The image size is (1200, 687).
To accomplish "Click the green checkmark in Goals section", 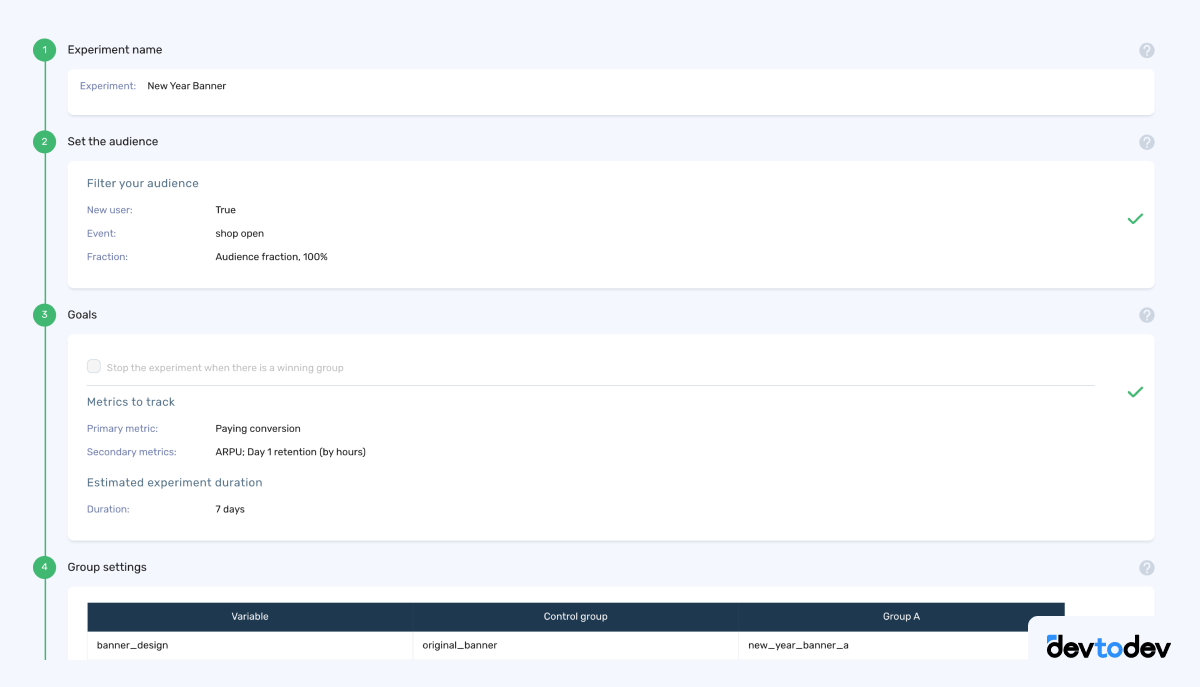I will (1135, 392).
